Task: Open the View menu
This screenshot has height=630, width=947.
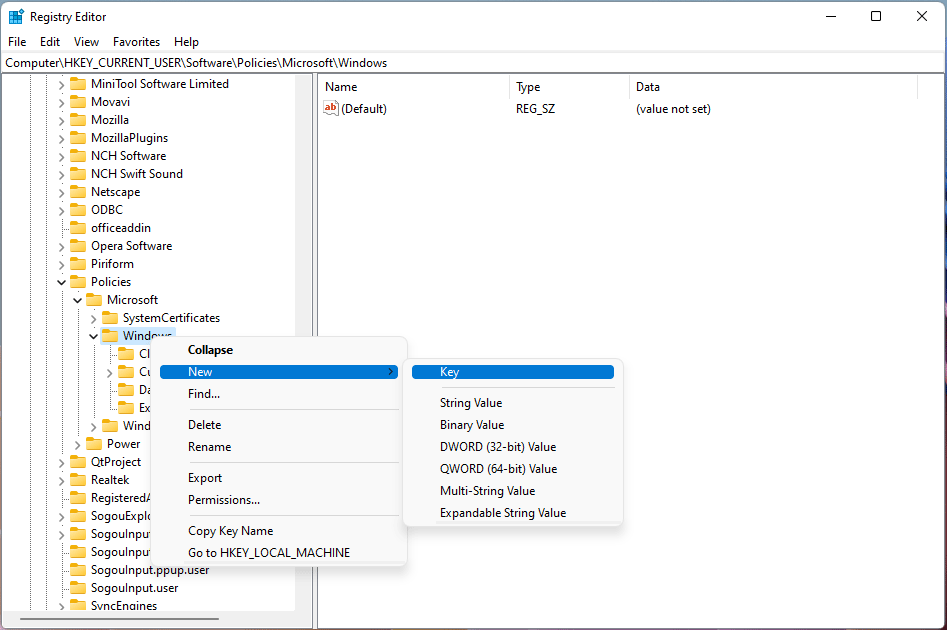Action: point(86,42)
